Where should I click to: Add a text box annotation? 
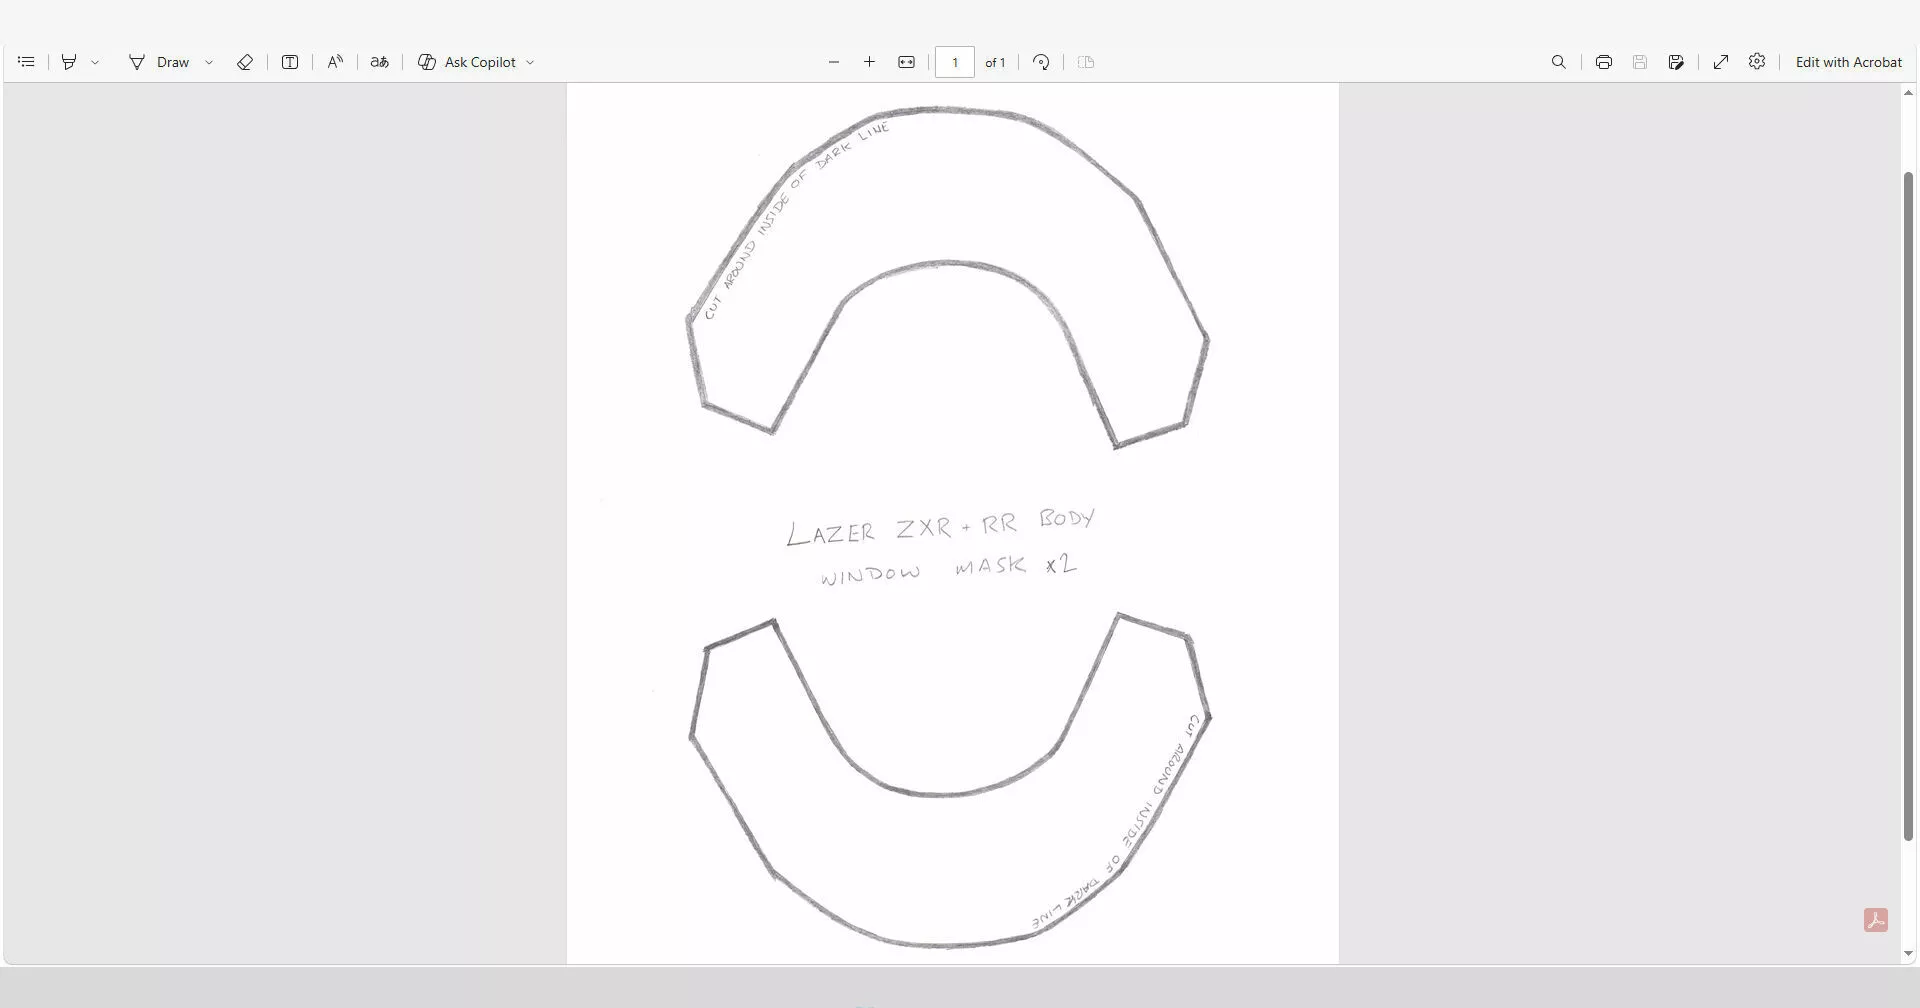(290, 62)
